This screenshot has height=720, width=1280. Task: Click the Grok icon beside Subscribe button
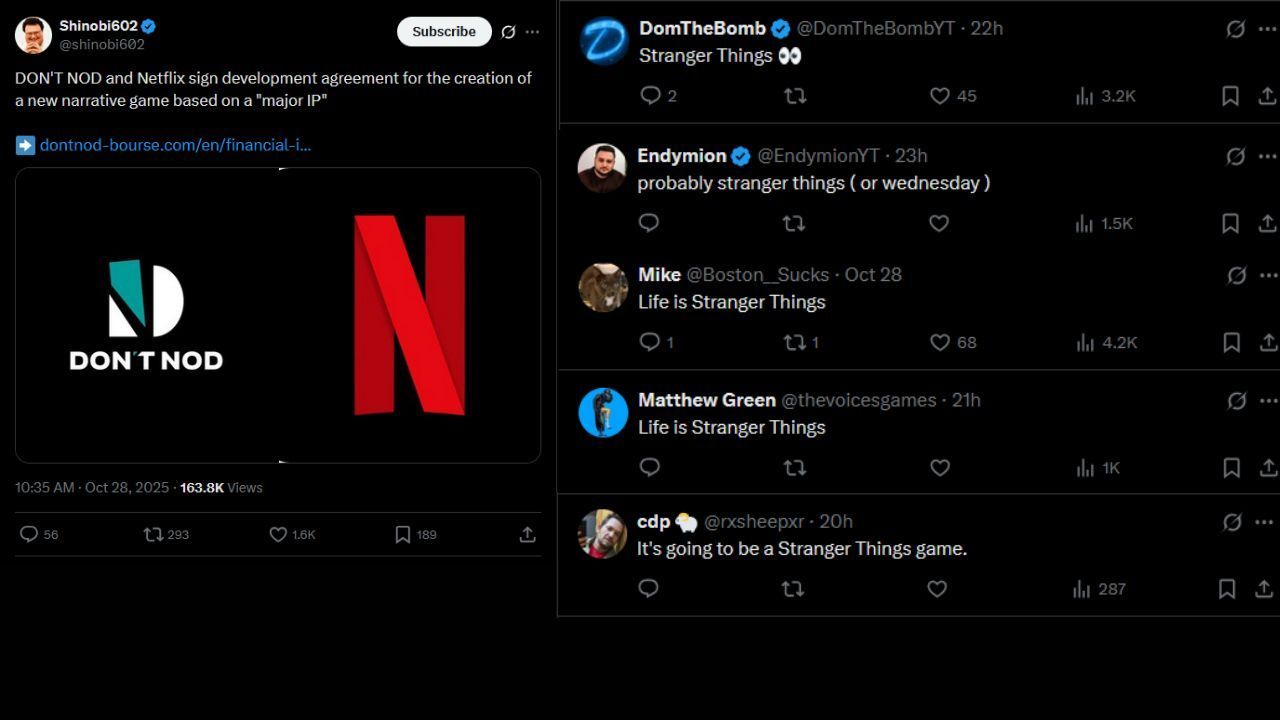point(508,32)
